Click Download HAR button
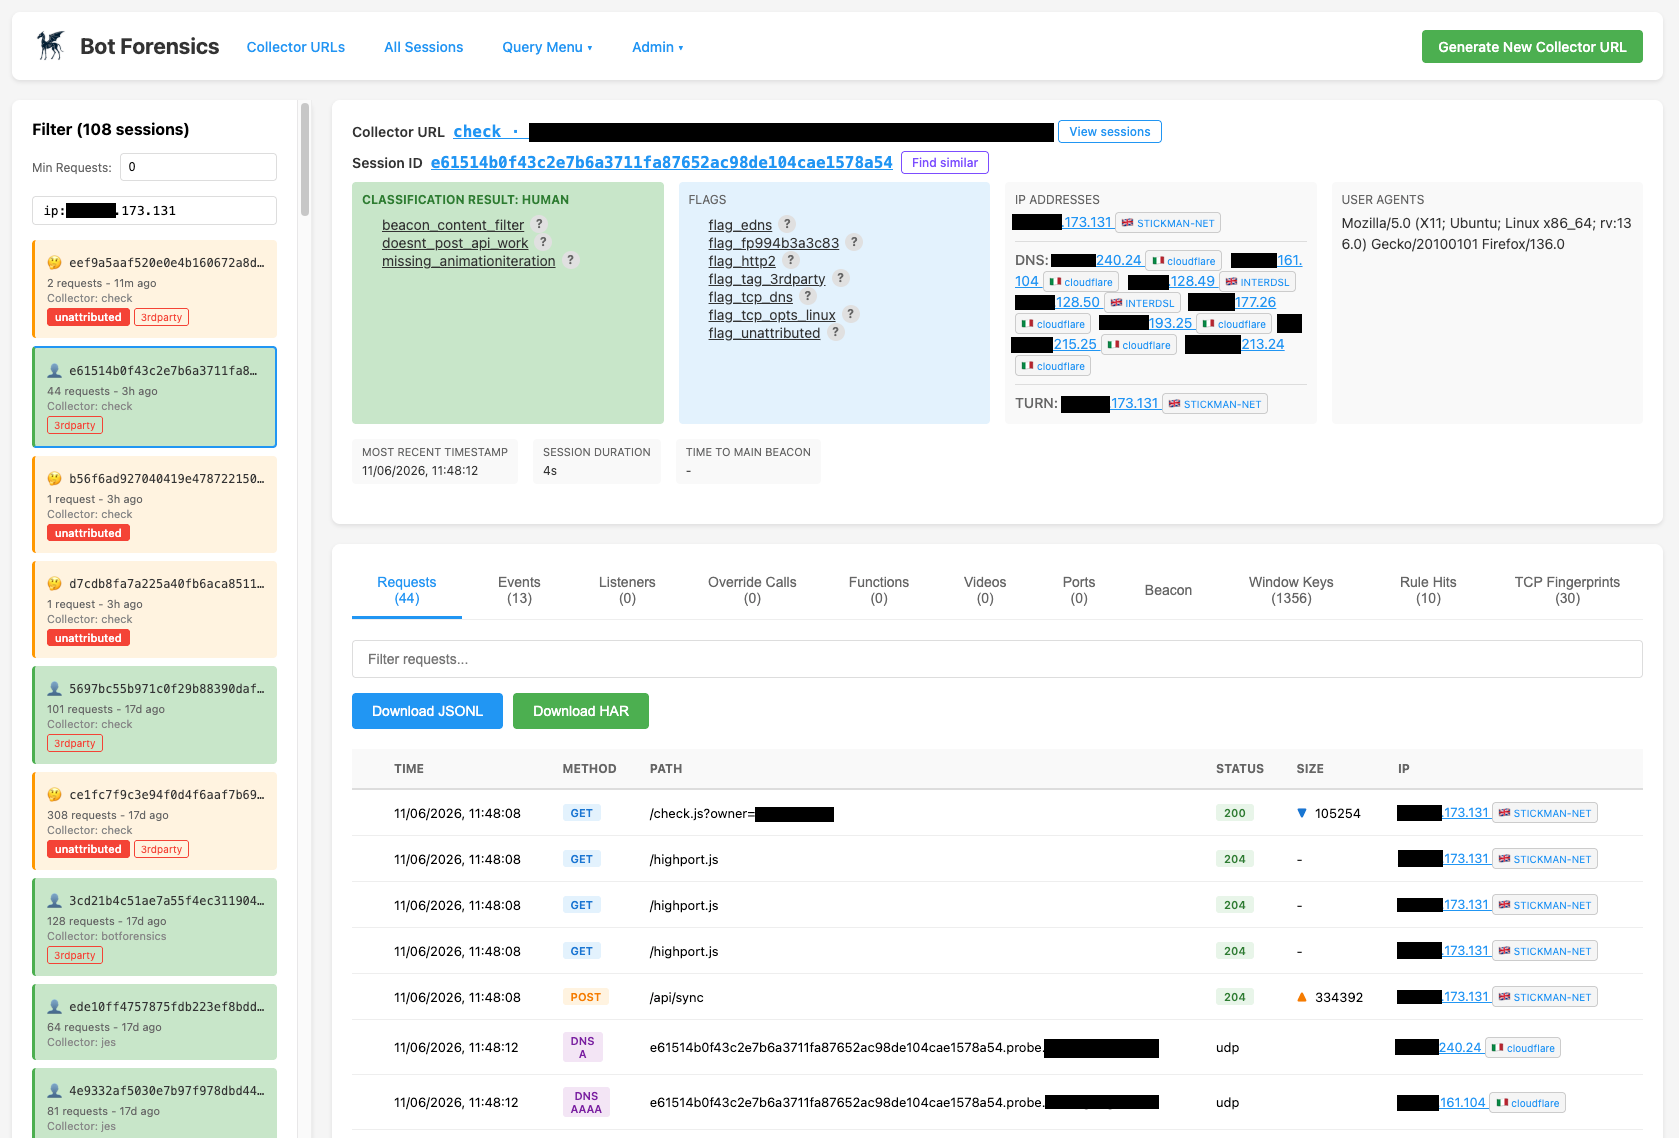The width and height of the screenshot is (1679, 1138). click(581, 711)
